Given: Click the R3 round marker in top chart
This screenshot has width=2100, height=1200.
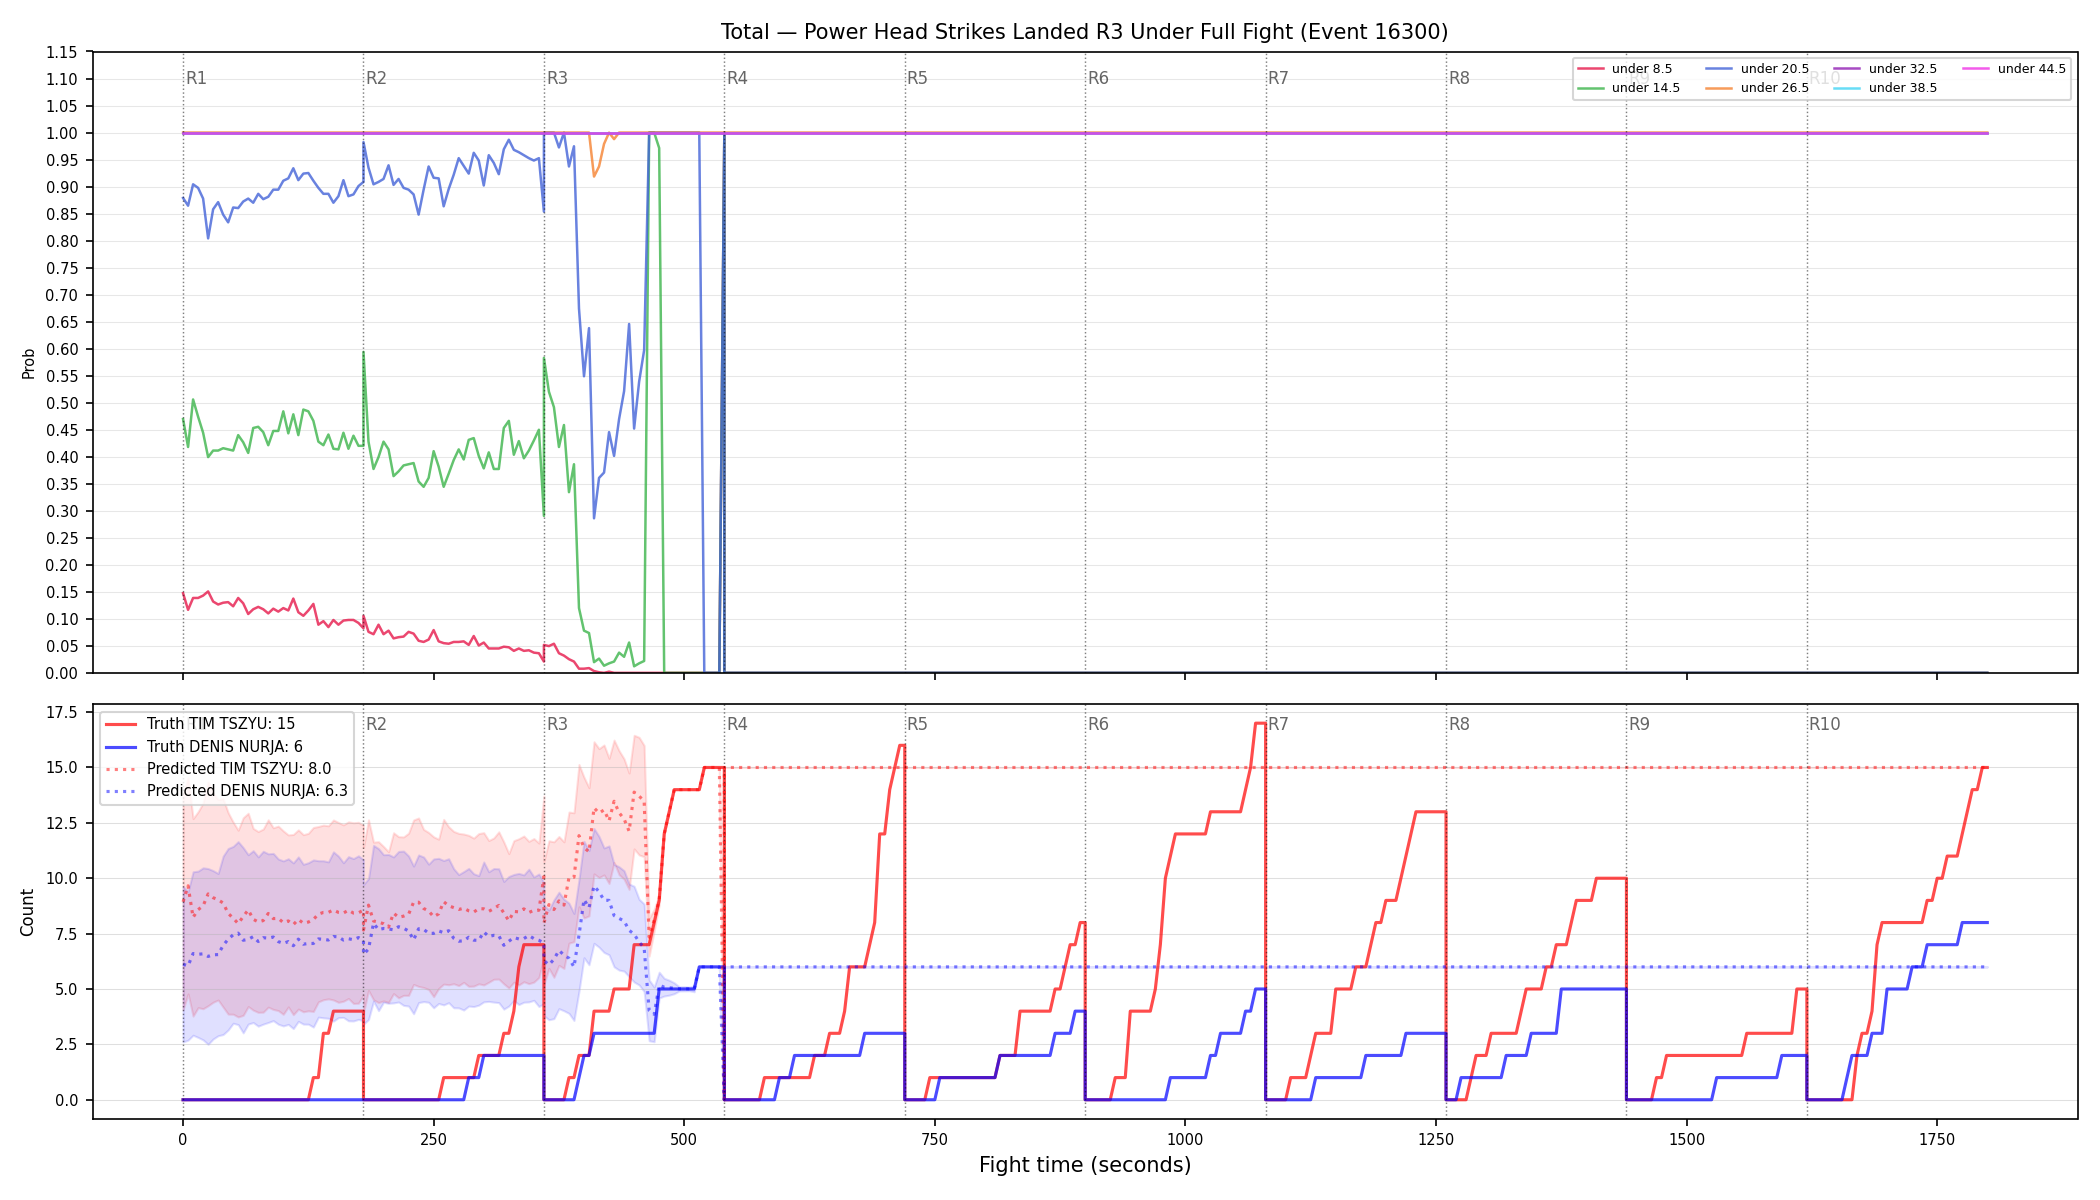Looking at the screenshot, I should coord(557,78).
